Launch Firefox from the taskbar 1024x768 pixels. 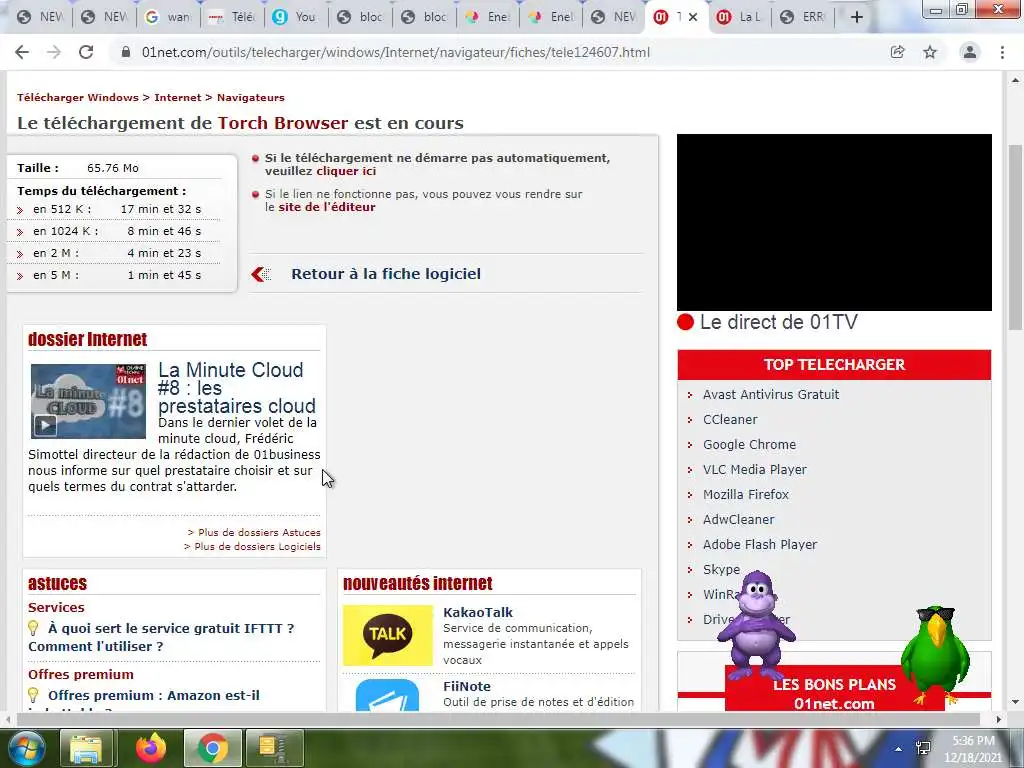151,748
